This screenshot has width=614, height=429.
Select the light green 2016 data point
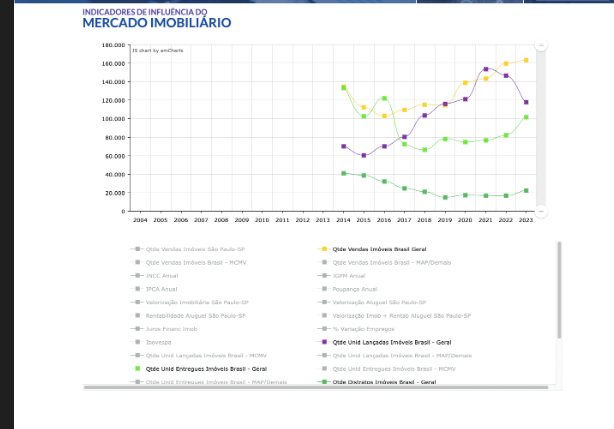385,98
